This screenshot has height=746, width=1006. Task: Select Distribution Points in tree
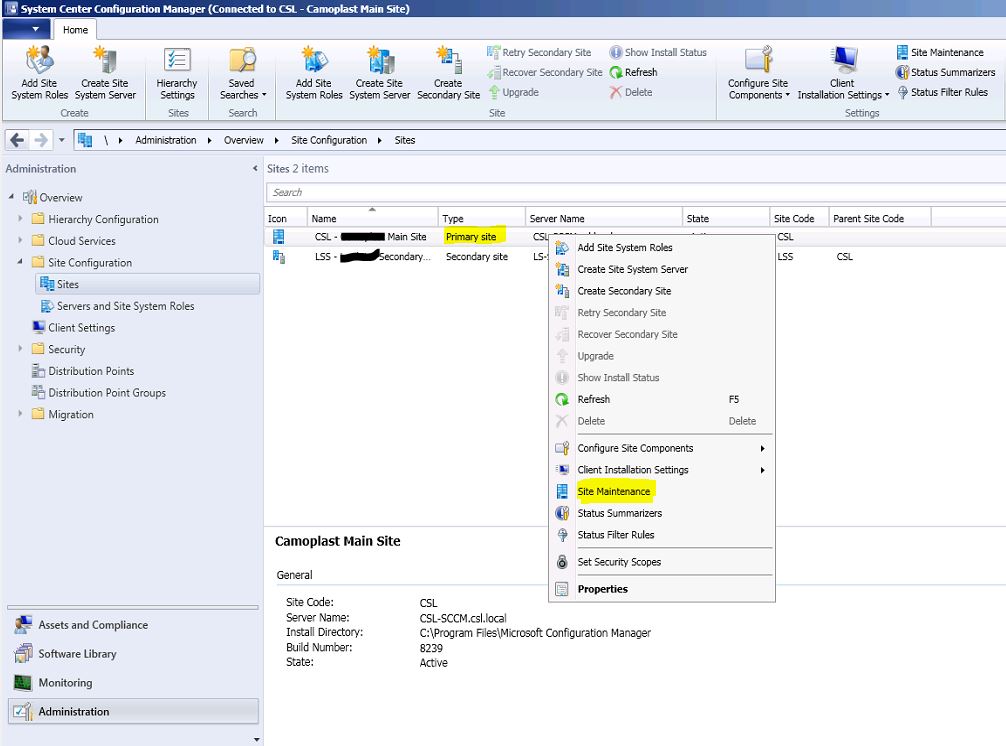[83, 371]
